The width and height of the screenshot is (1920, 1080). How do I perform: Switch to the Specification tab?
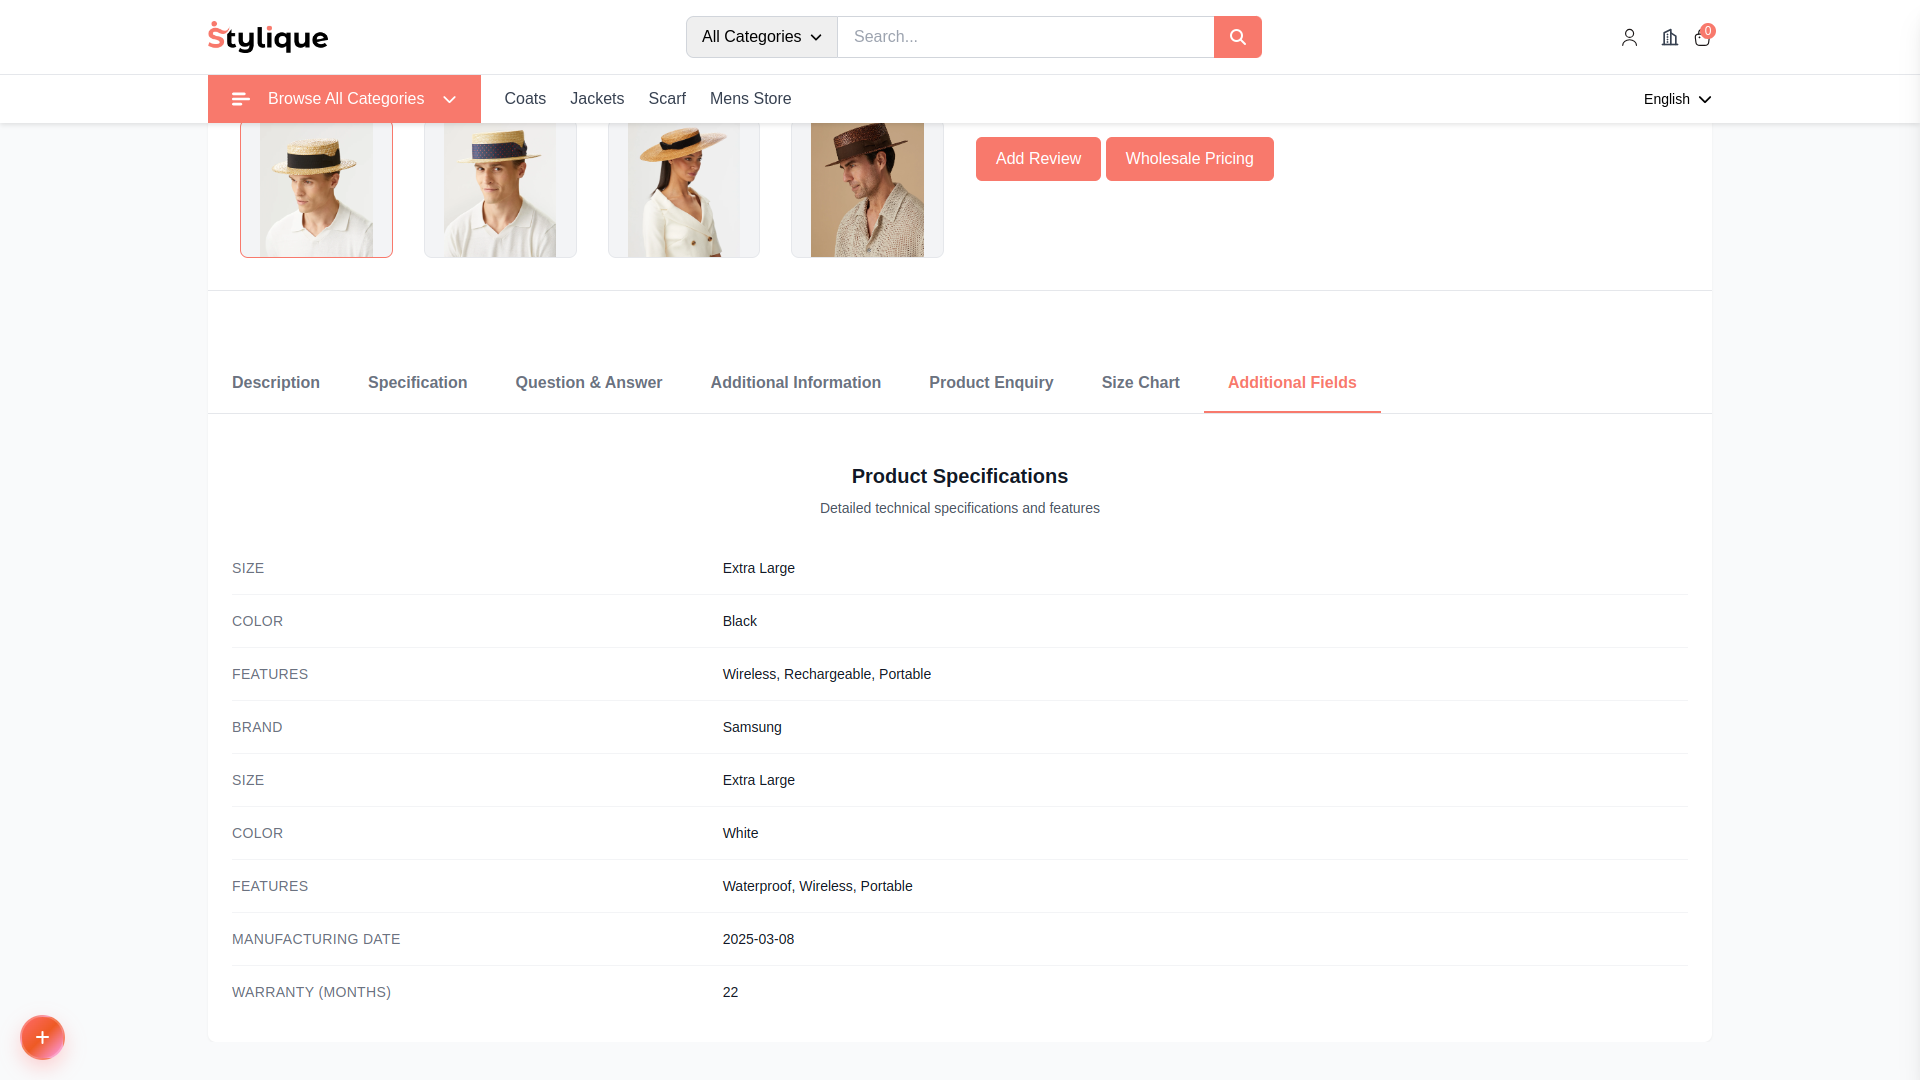click(418, 383)
